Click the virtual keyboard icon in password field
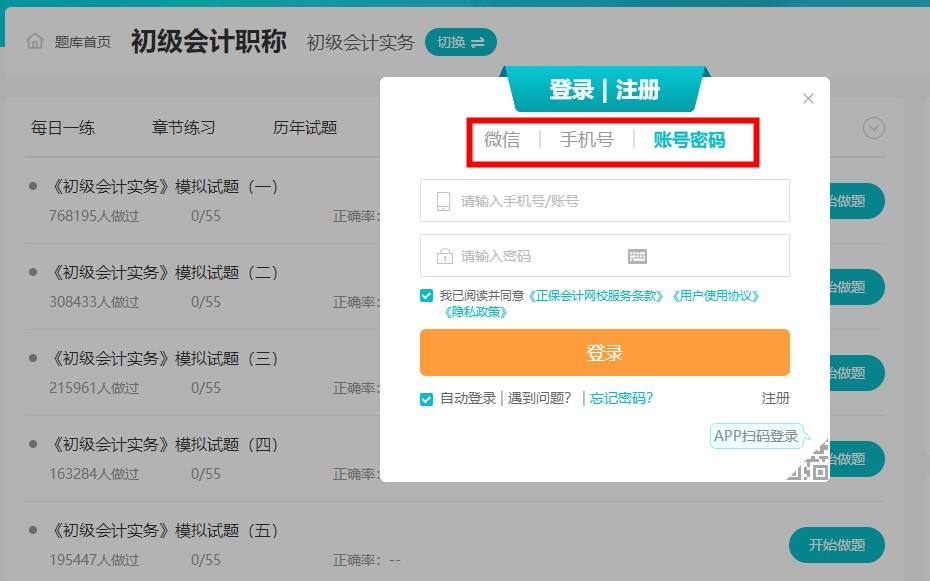 [637, 256]
